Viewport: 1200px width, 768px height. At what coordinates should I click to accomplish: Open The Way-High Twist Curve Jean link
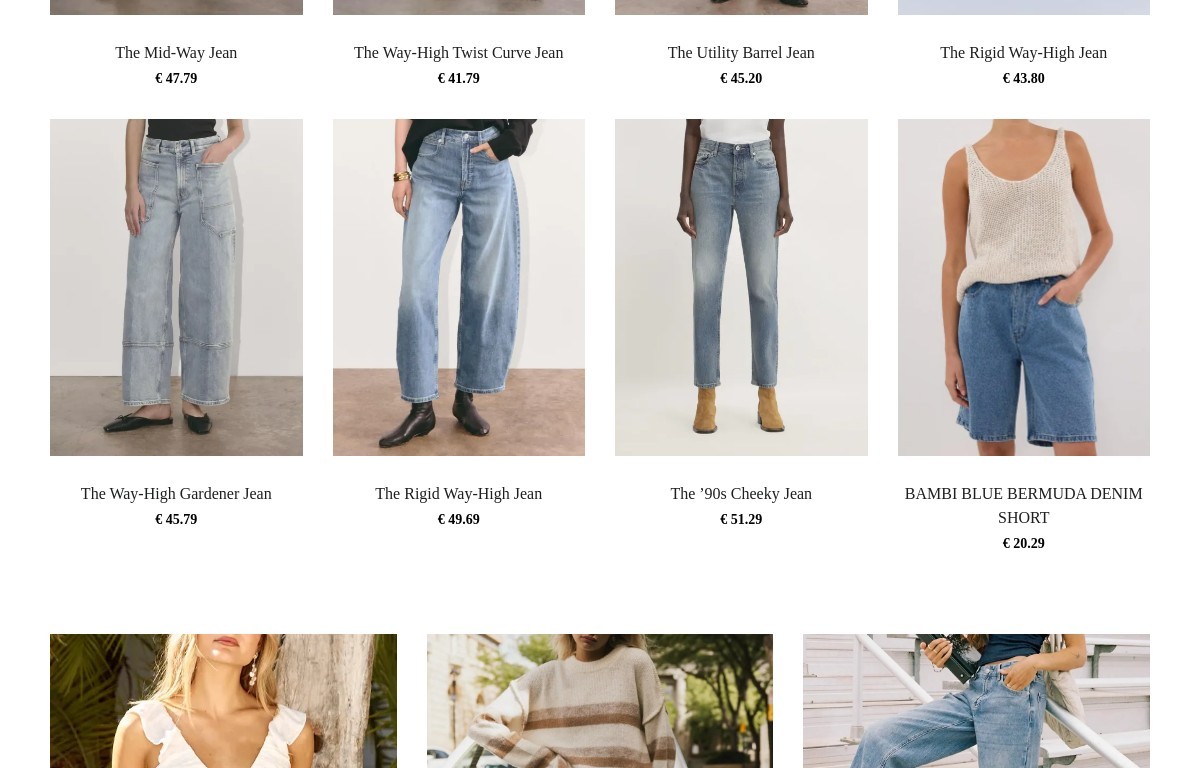coord(458,53)
